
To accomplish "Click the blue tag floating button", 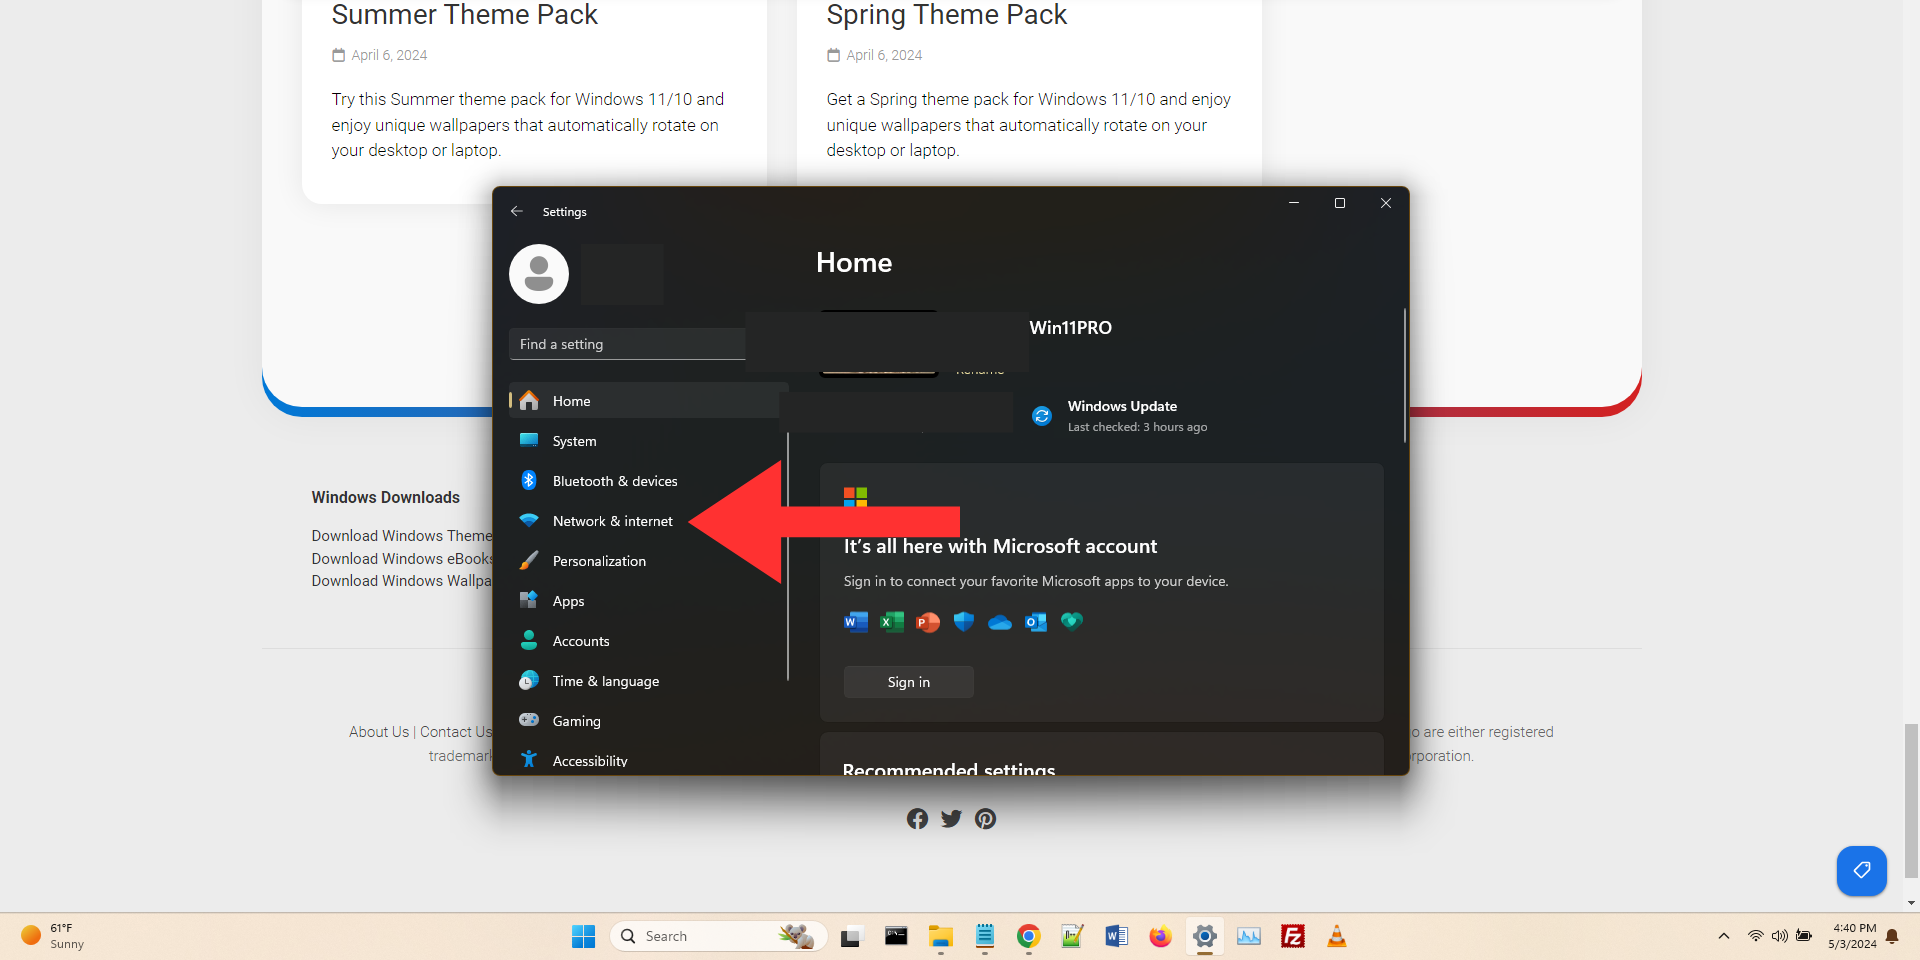I will point(1861,870).
